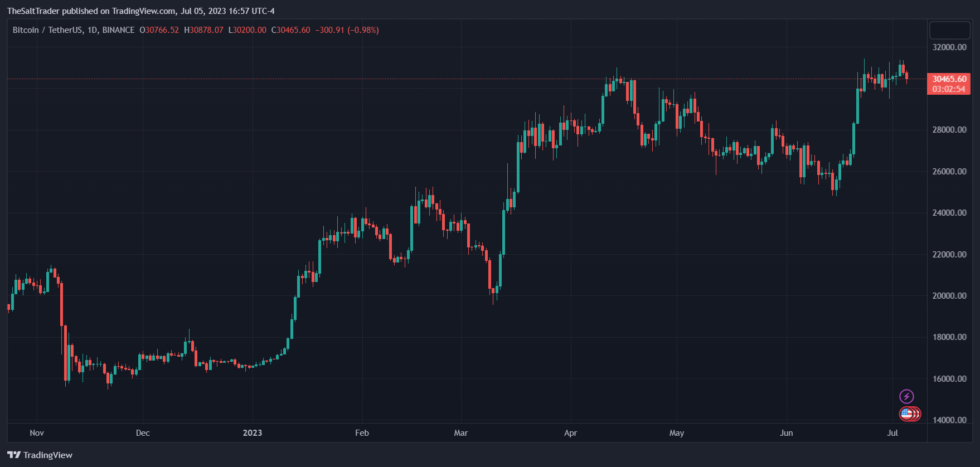Image resolution: width=980 pixels, height=467 pixels.
Task: Click the change value −300.91 (−0.98%)
Action: (x=347, y=30)
